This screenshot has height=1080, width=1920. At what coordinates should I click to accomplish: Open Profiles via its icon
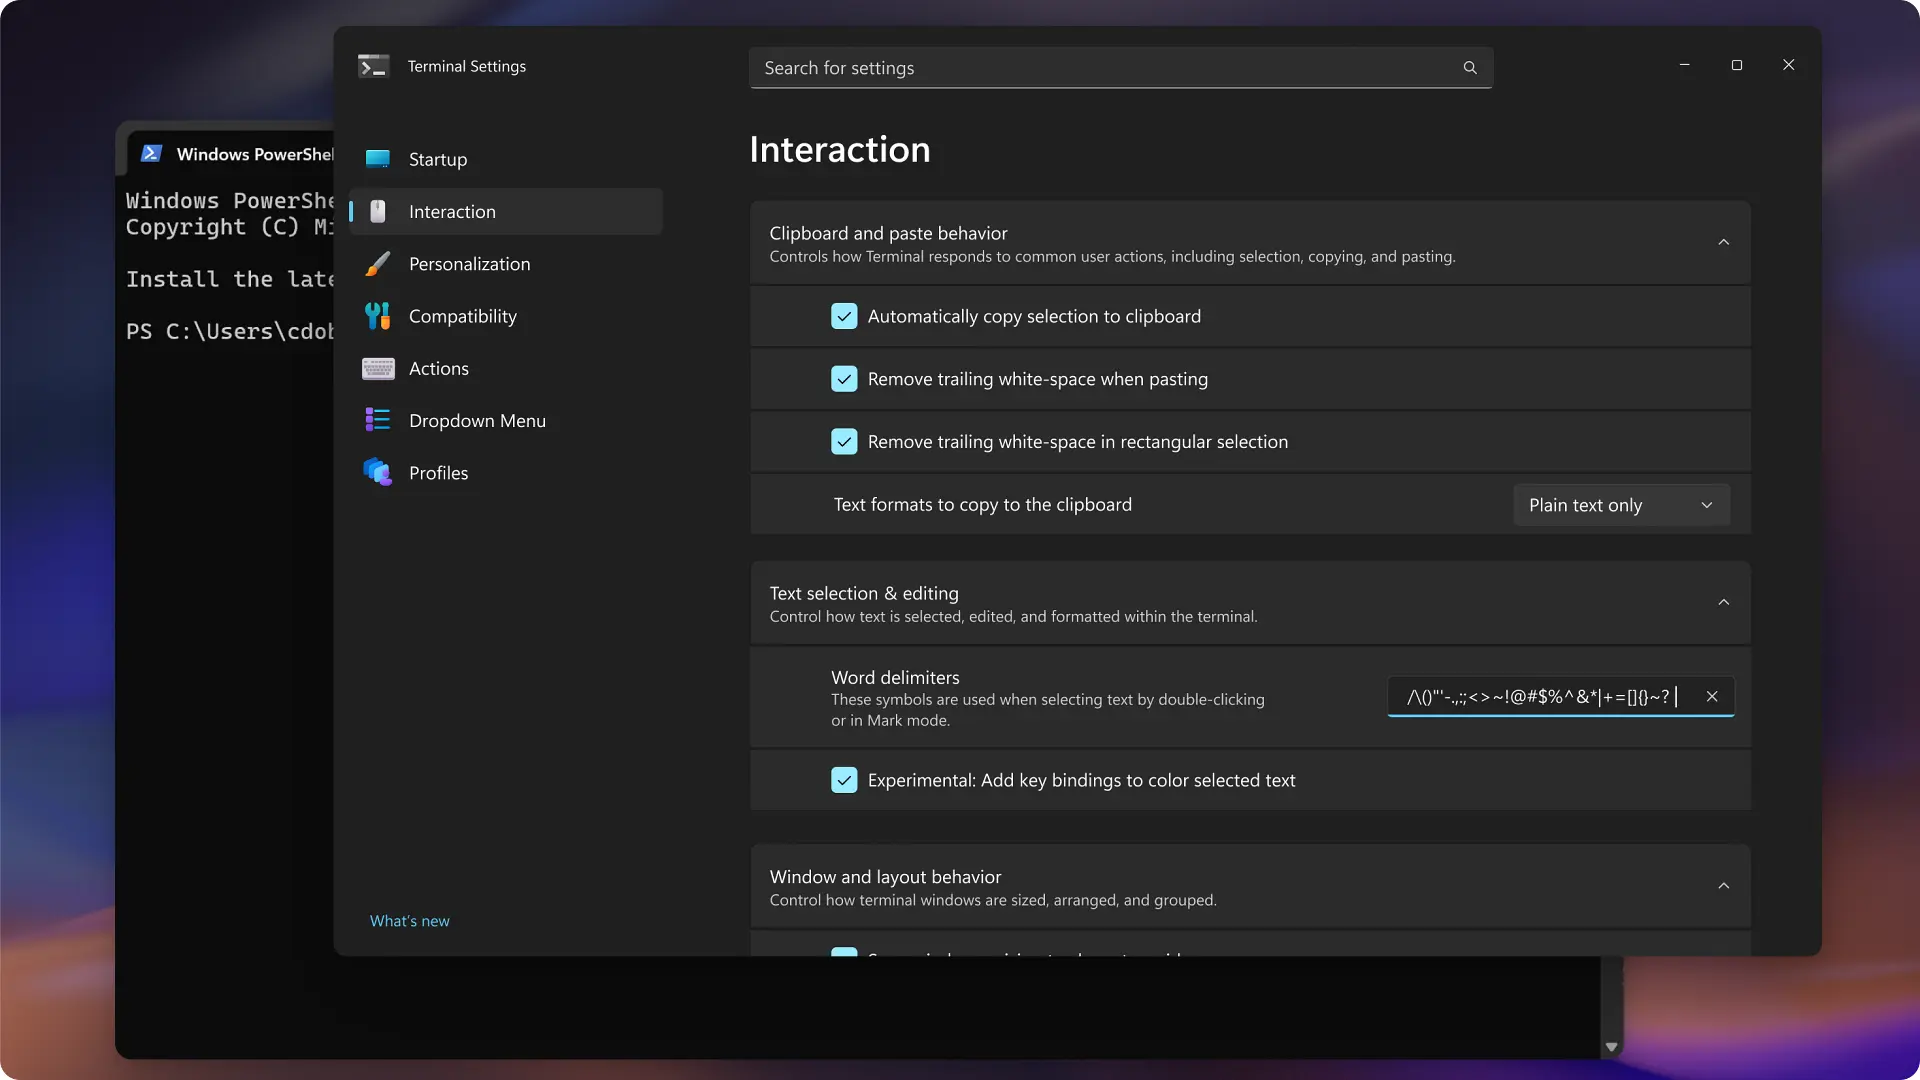pos(377,472)
